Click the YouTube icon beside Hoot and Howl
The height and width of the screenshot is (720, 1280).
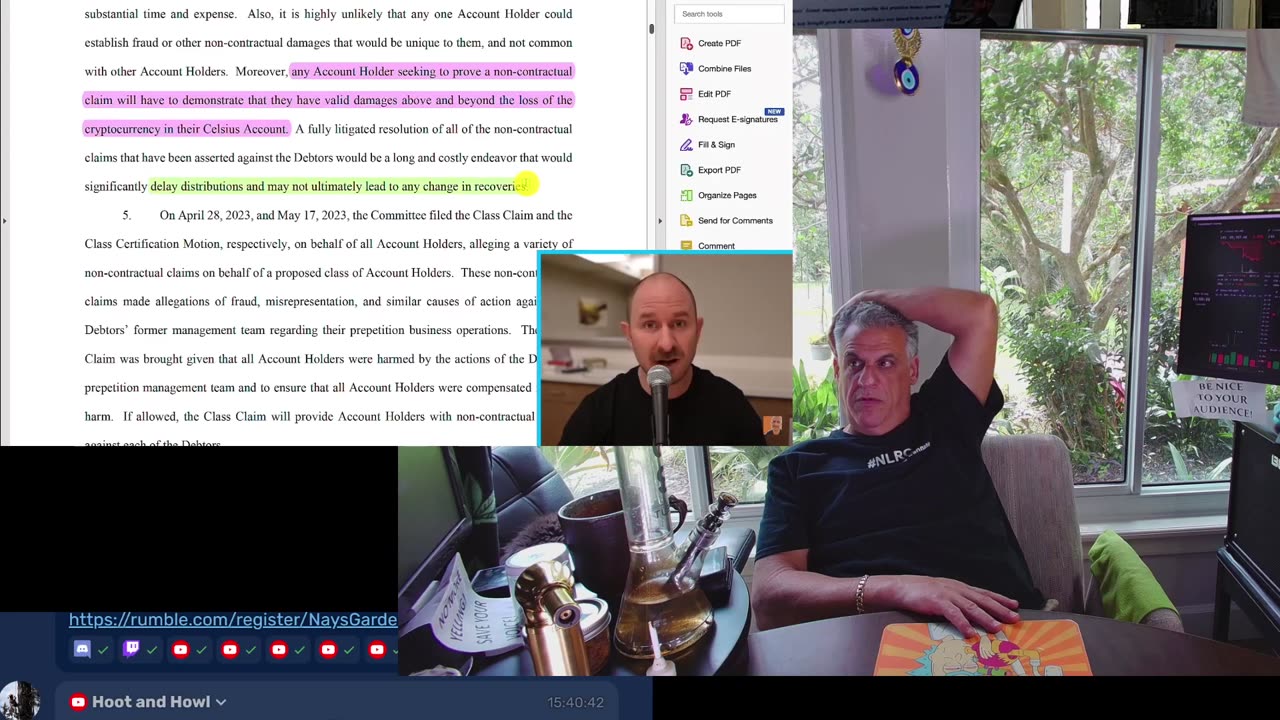[78, 702]
